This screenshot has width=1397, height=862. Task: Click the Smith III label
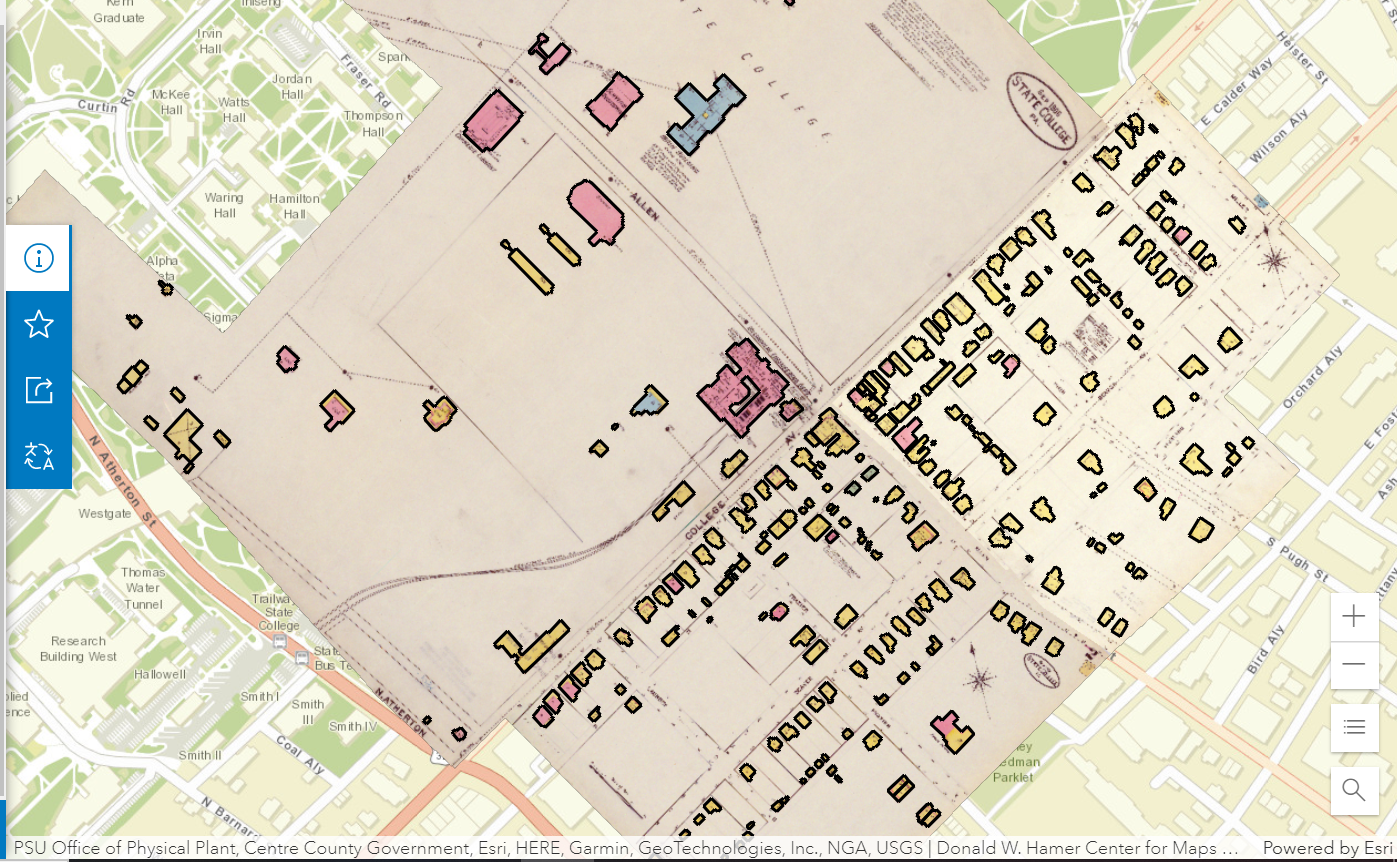click(x=308, y=712)
